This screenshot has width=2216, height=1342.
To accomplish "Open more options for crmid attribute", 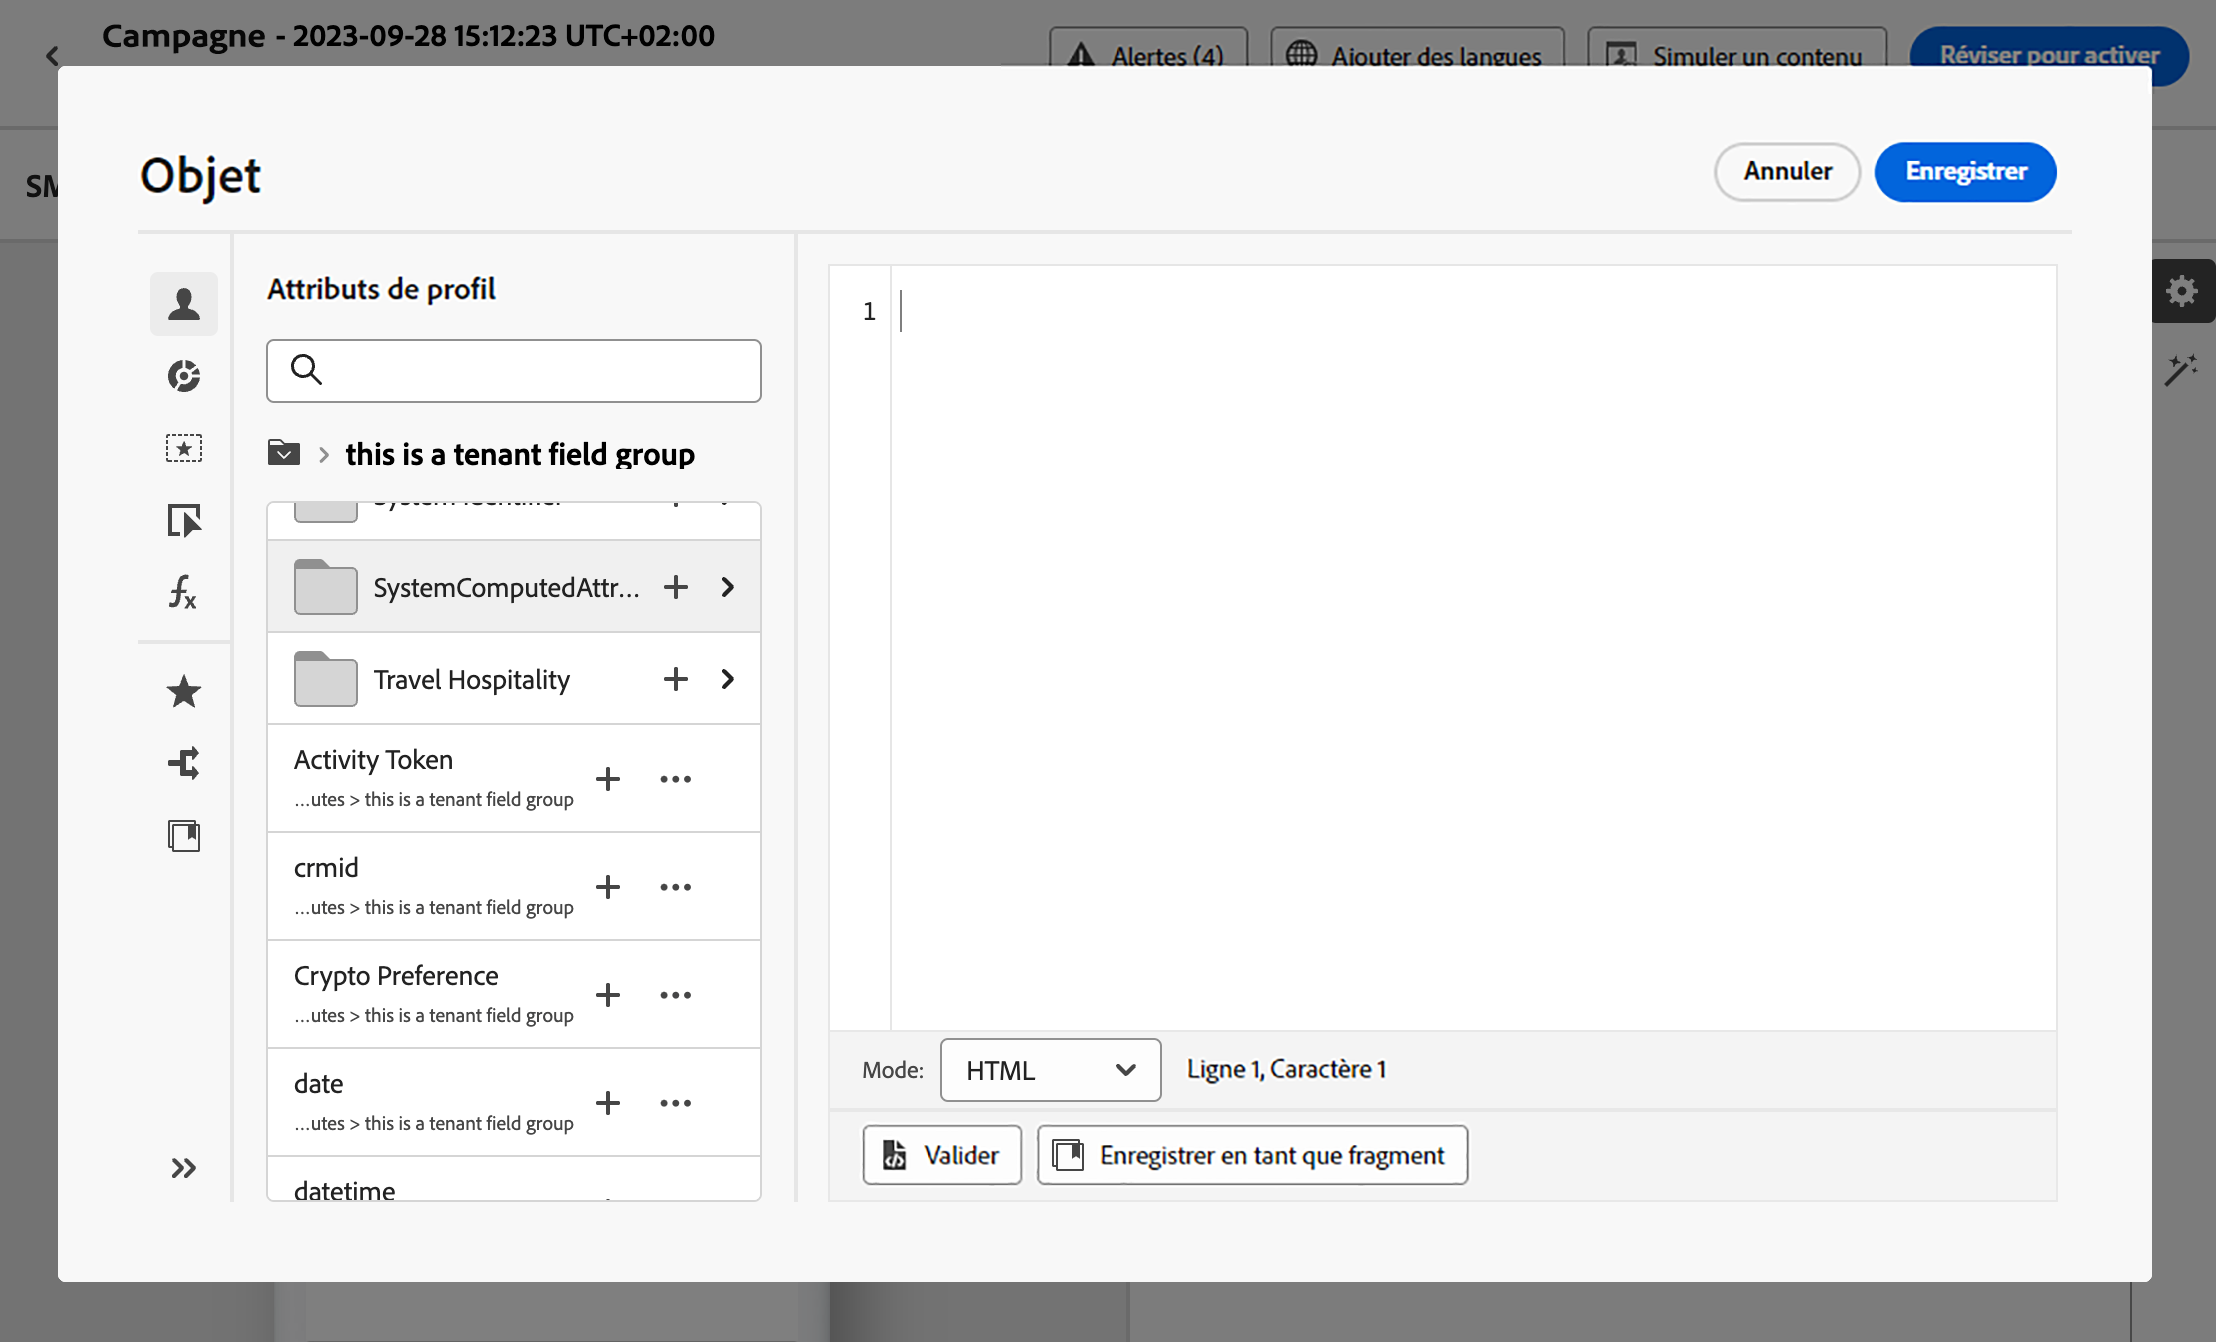I will [x=676, y=887].
